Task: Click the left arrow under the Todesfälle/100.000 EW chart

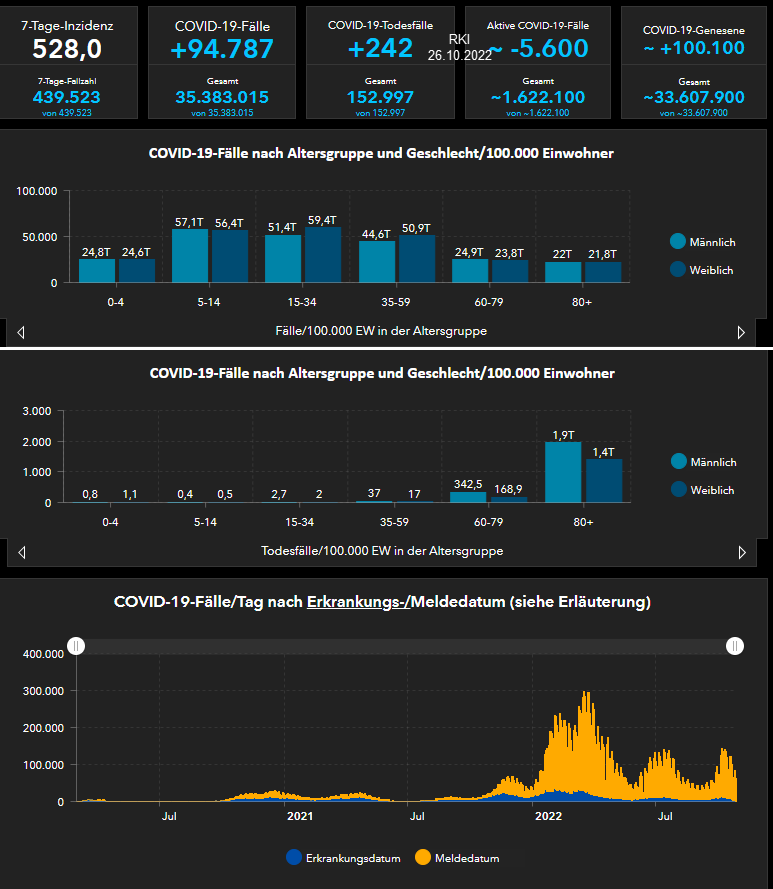Action: click(x=21, y=552)
